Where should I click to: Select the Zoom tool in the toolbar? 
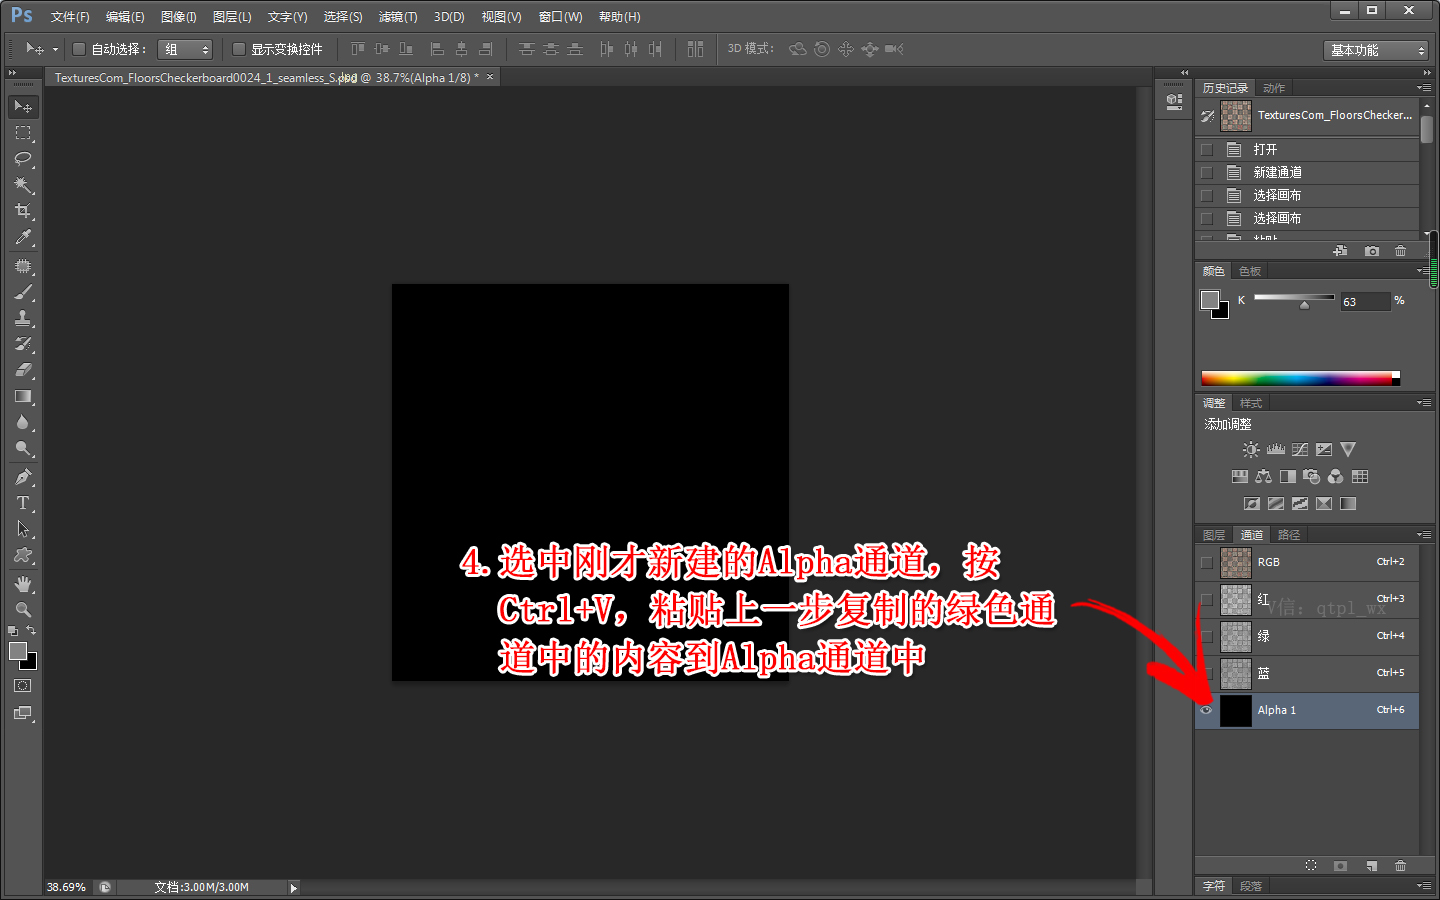[23, 608]
